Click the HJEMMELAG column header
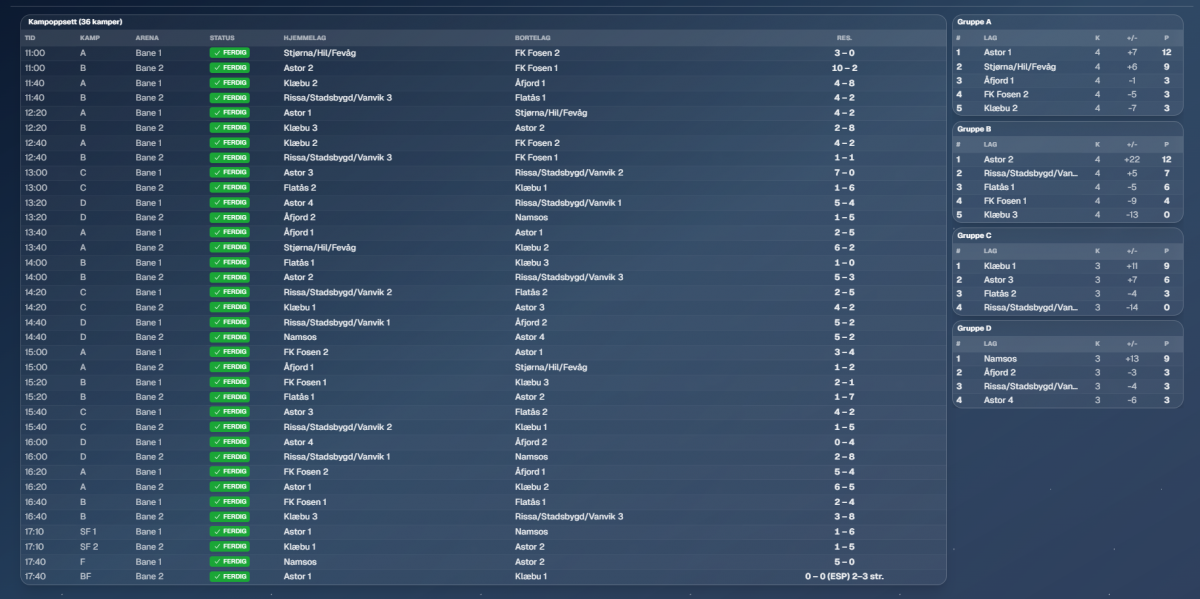 coord(302,38)
